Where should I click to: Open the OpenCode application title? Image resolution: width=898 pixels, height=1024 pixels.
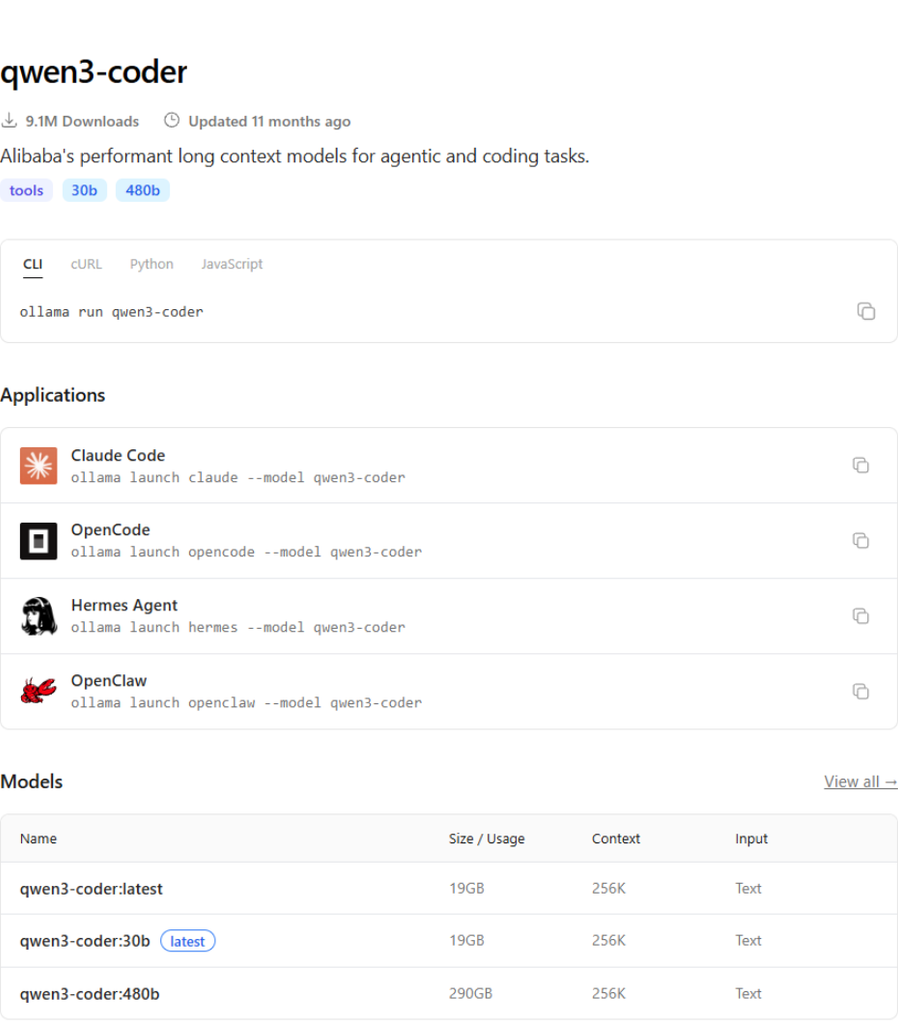click(x=110, y=530)
